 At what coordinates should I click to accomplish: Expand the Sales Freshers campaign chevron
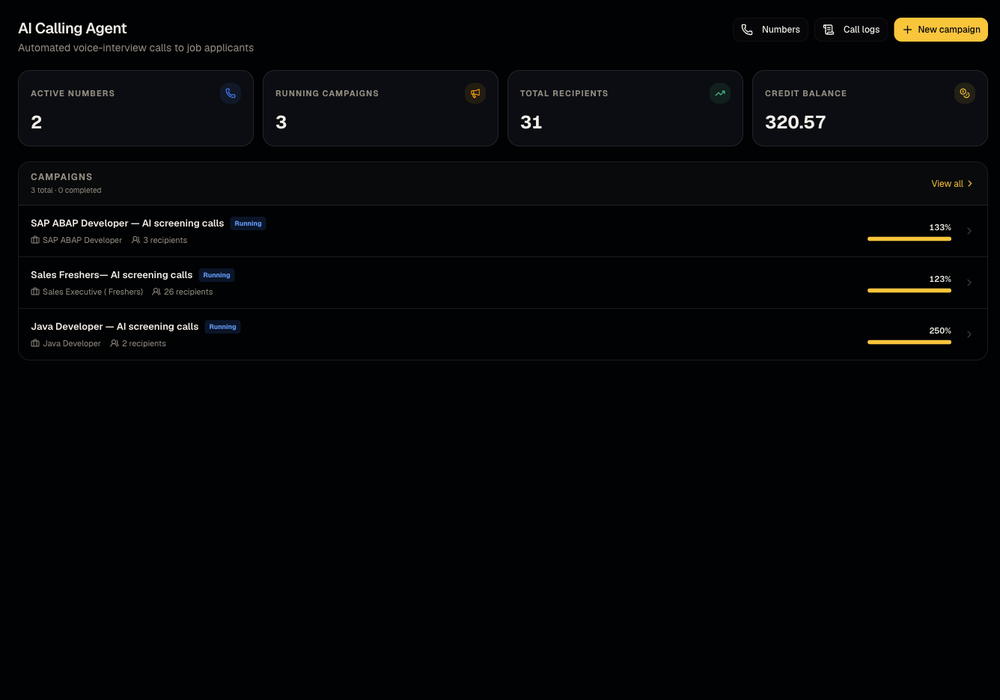pos(969,282)
